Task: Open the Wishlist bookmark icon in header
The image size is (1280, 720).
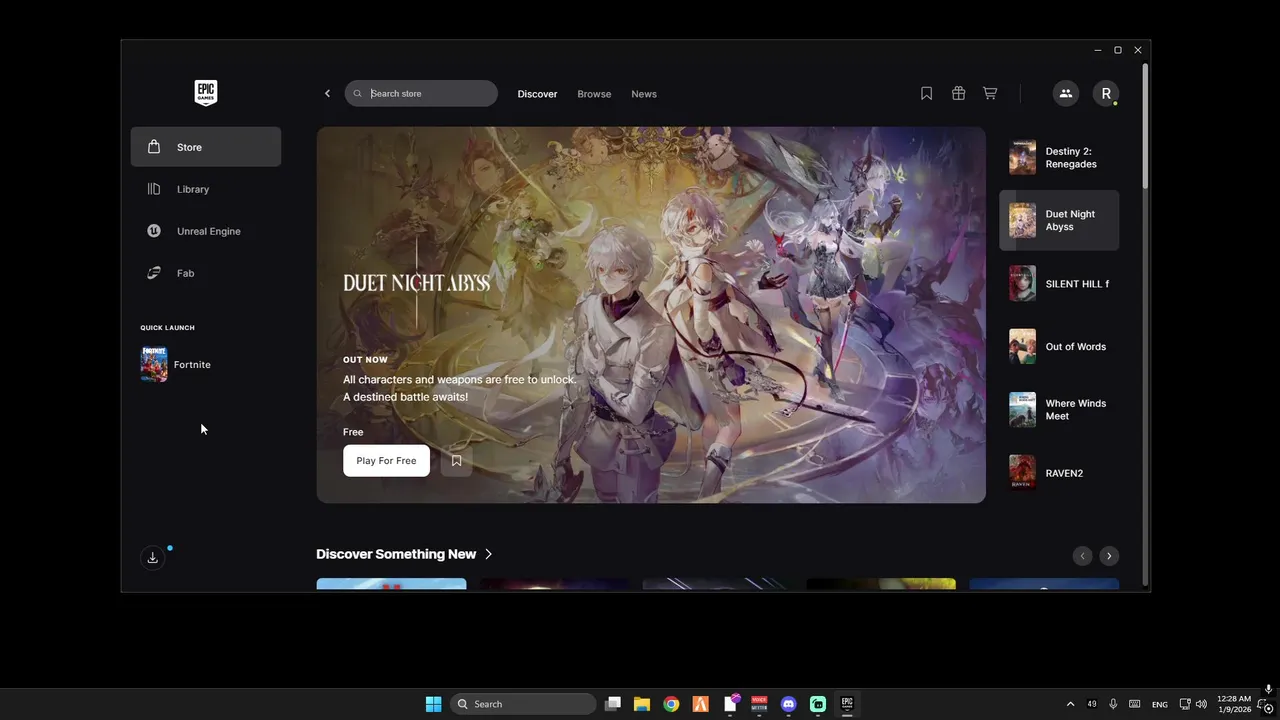Action: (x=927, y=93)
